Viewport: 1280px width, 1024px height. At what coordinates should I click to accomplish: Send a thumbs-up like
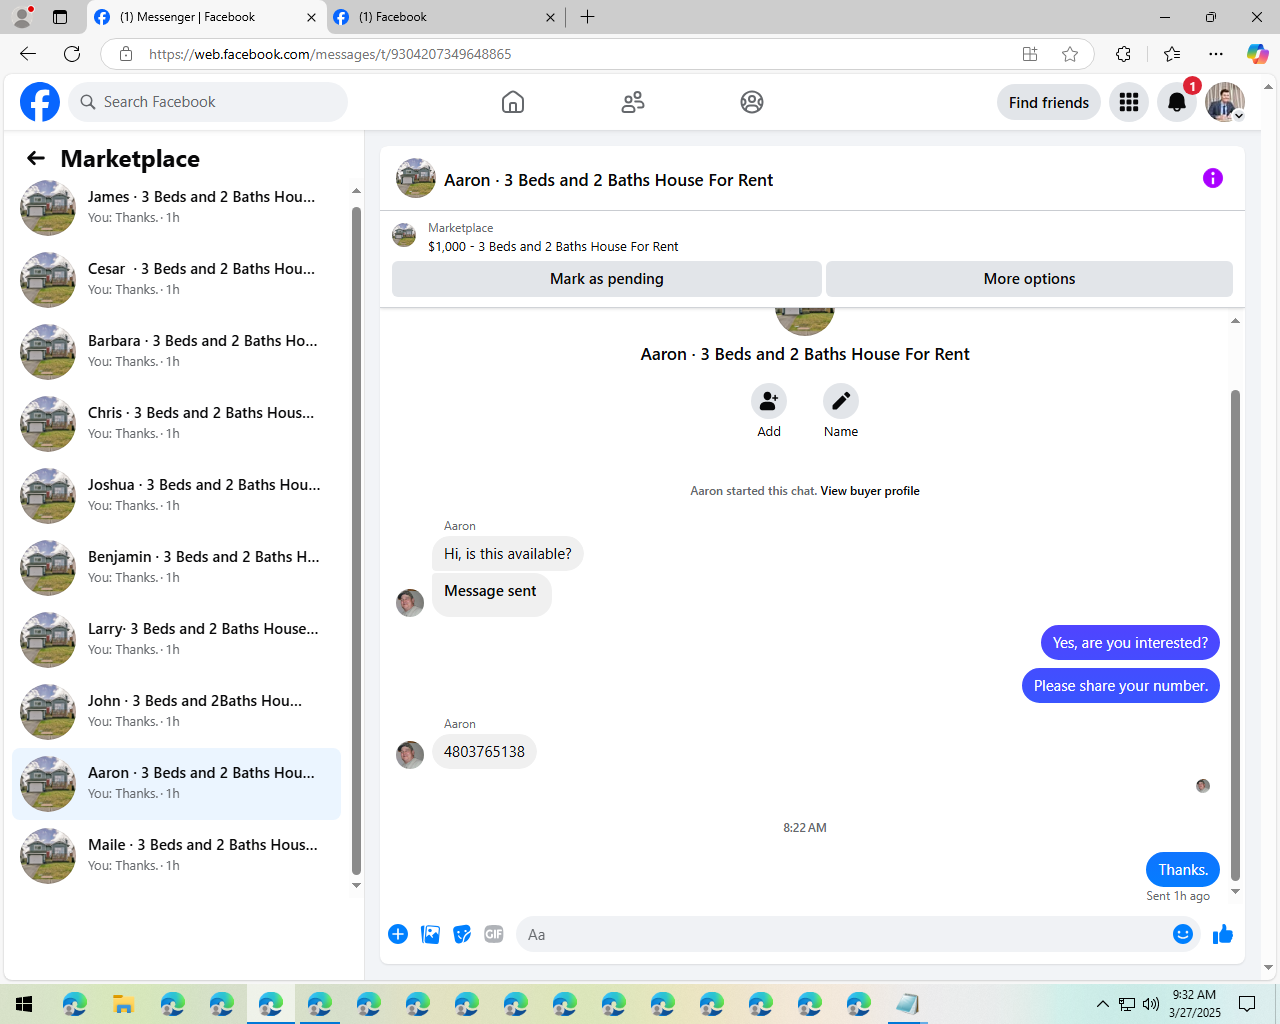tap(1223, 934)
